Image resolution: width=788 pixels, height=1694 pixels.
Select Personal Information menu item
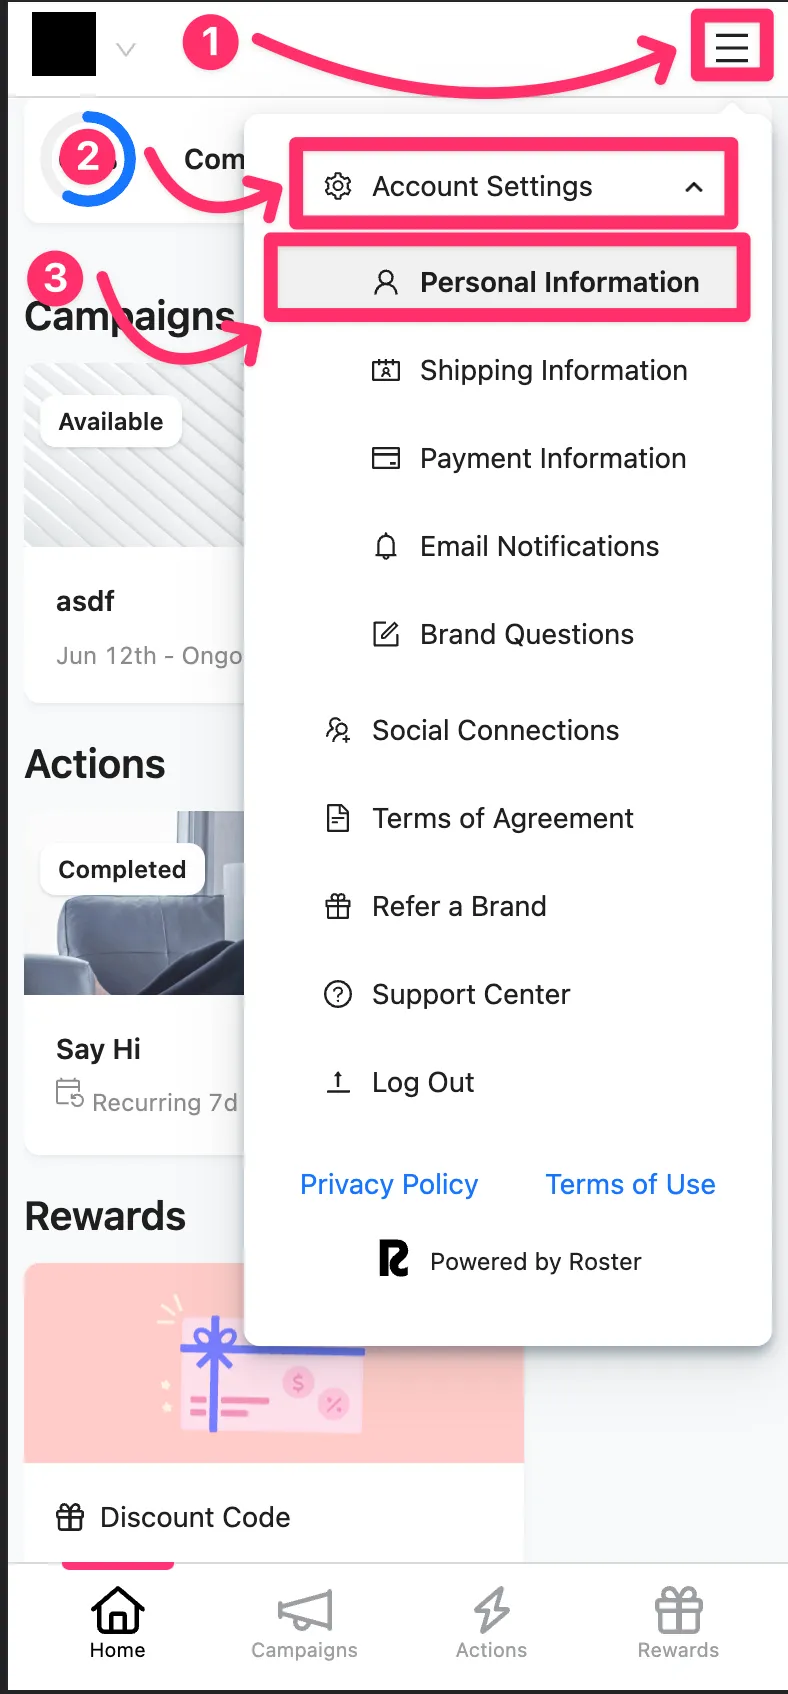[x=508, y=282]
